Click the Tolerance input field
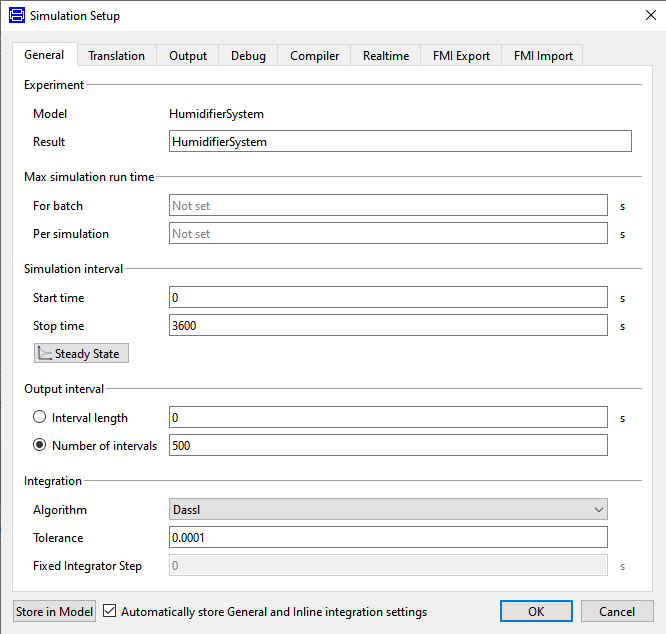Screen dimensions: 666x634 coord(389,538)
